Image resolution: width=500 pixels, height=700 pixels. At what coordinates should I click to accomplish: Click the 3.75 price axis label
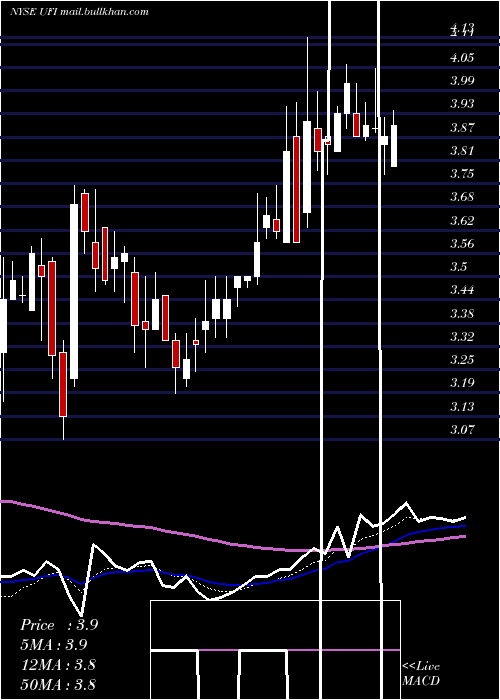462,173
